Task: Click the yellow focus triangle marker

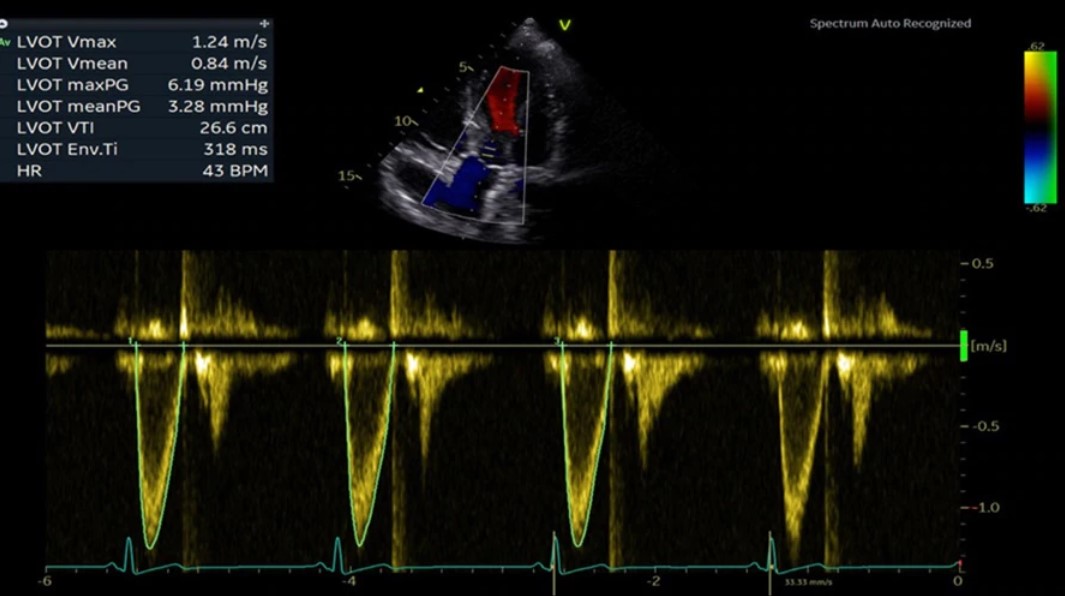Action: point(421,91)
